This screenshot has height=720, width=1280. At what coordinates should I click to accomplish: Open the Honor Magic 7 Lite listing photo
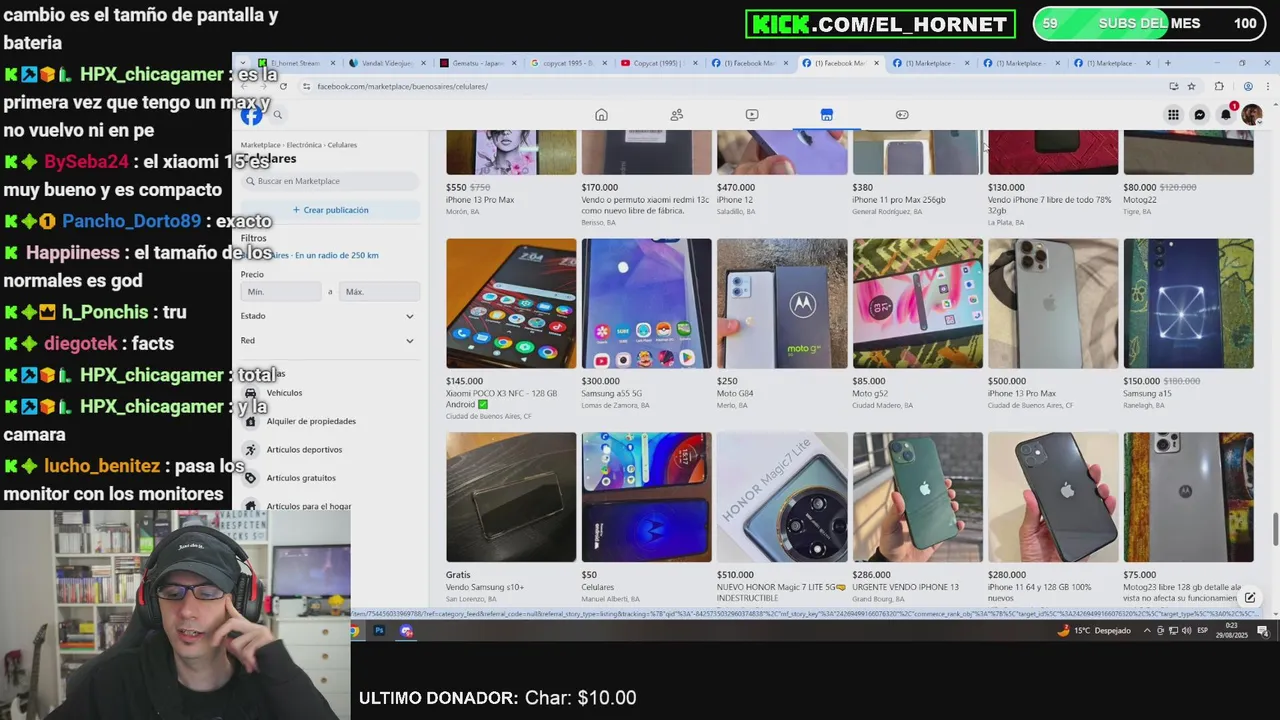pos(782,497)
